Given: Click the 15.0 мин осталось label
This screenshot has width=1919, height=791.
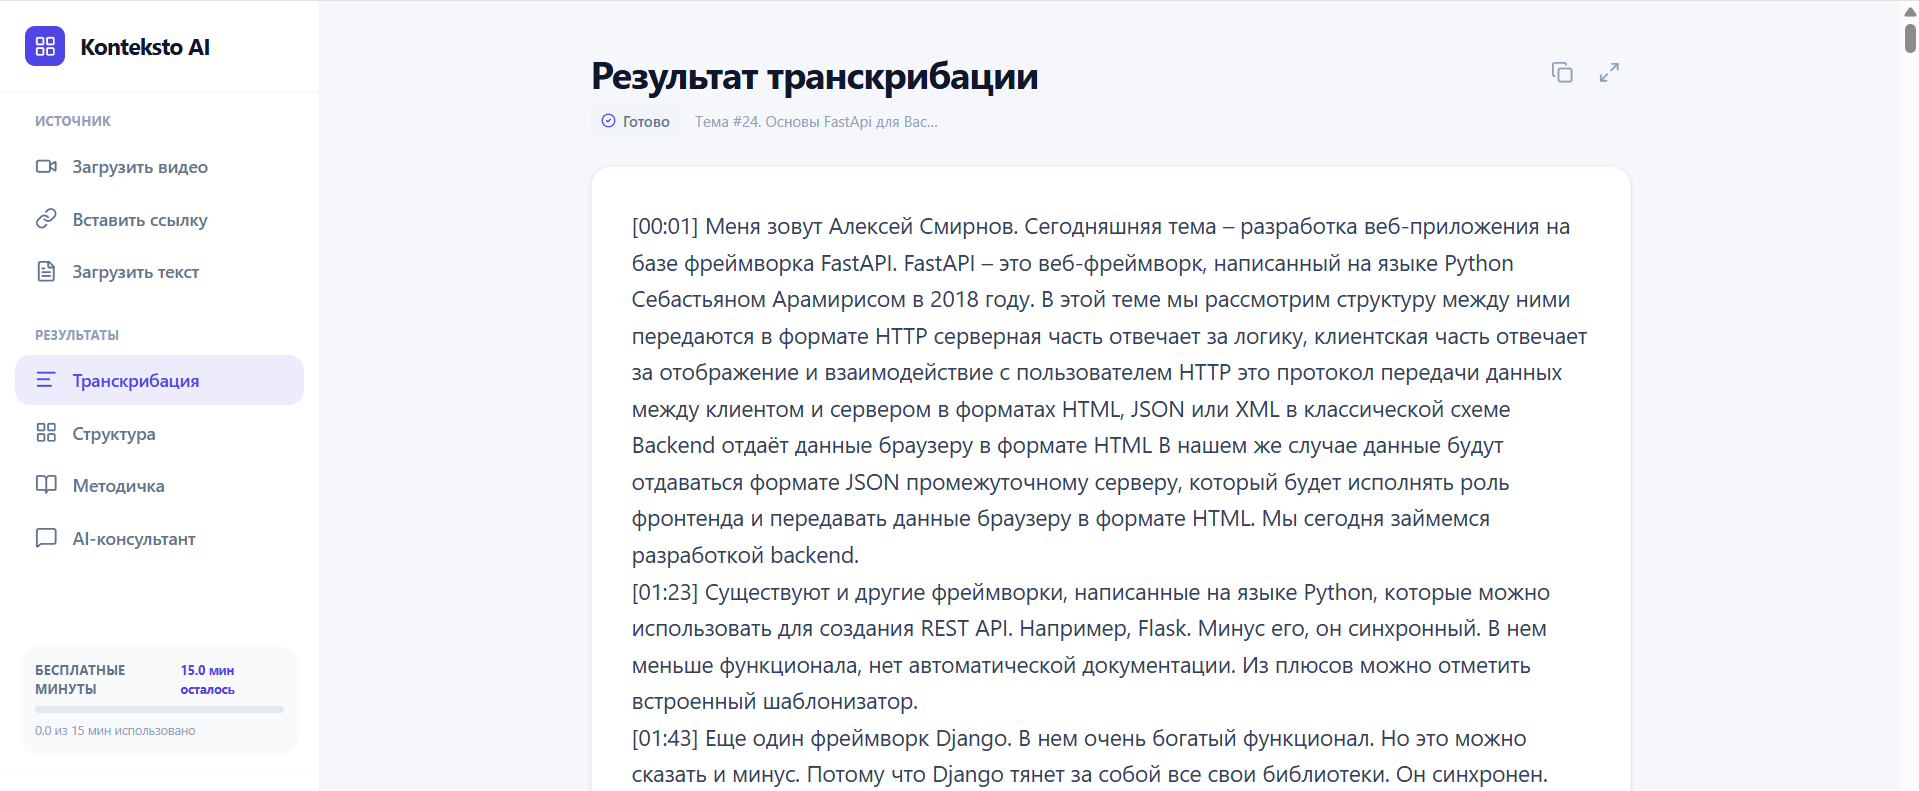Looking at the screenshot, I should point(207,680).
